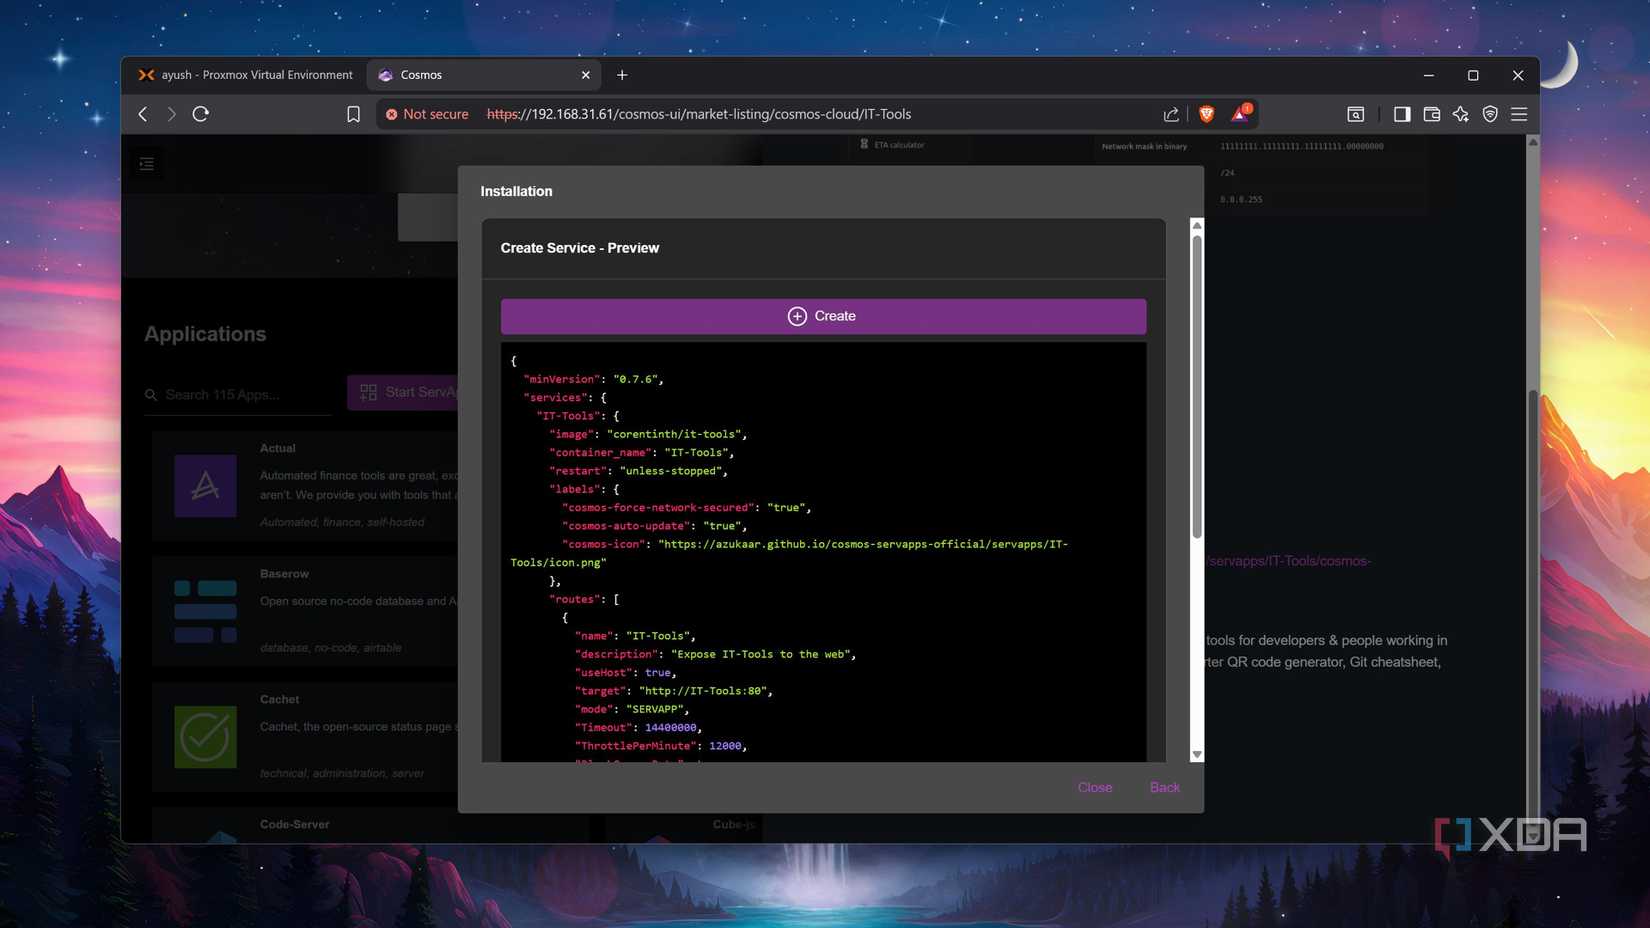Open the share page icon

tap(1171, 114)
